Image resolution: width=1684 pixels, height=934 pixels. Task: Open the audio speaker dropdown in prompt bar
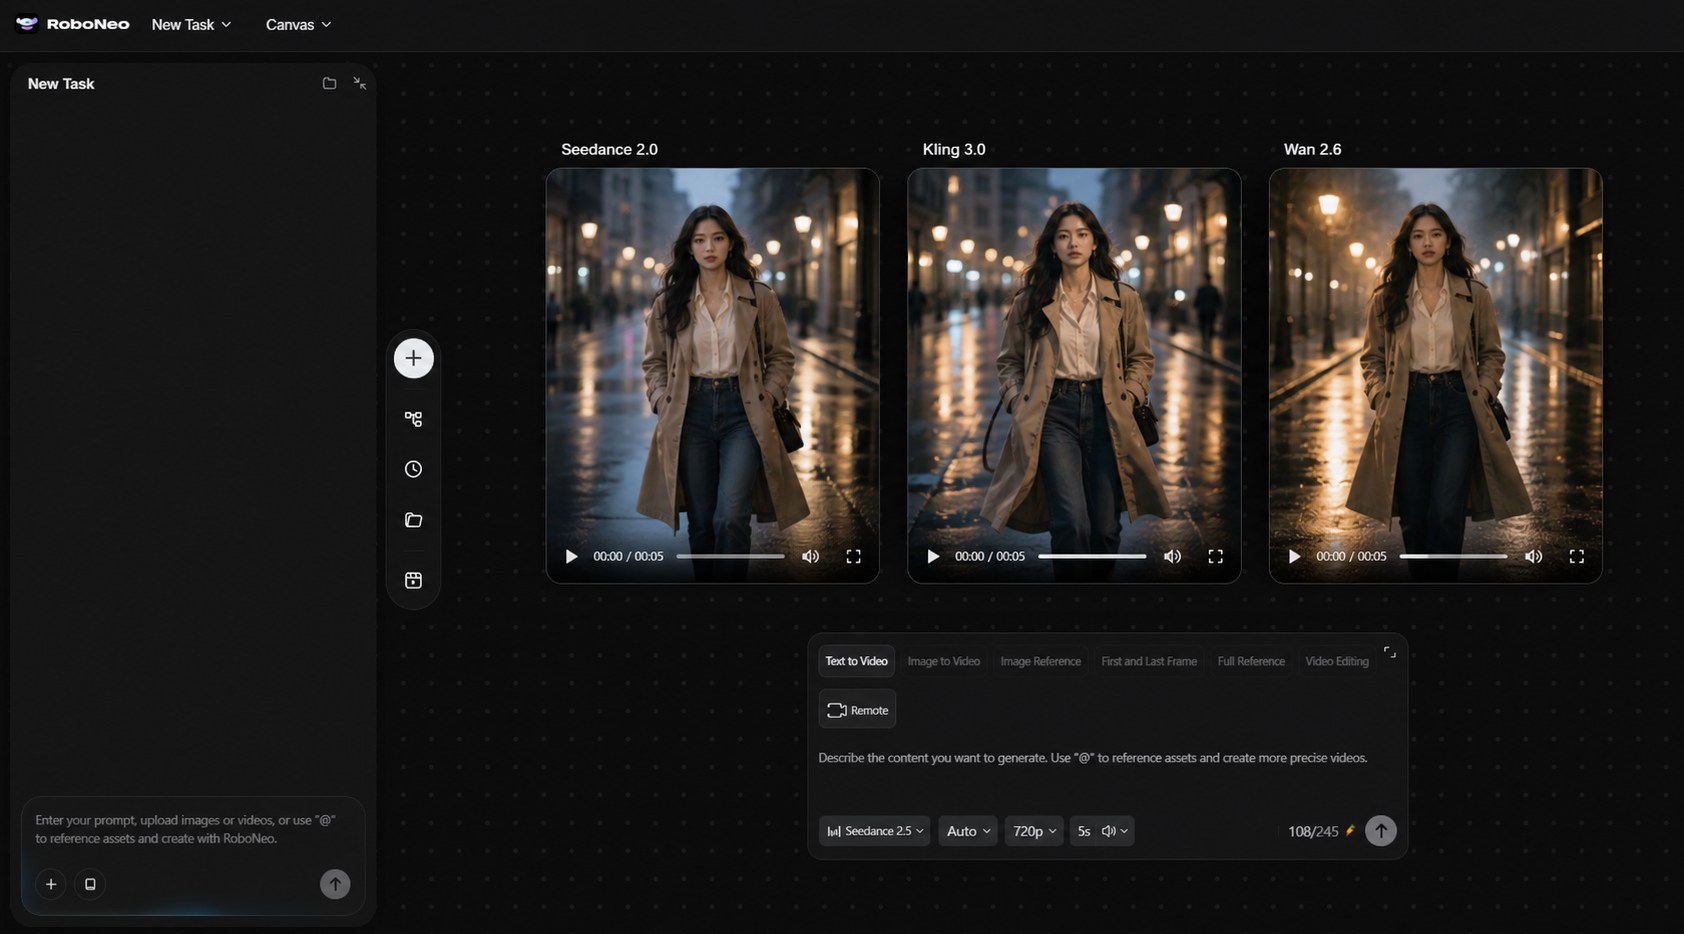click(x=1115, y=831)
